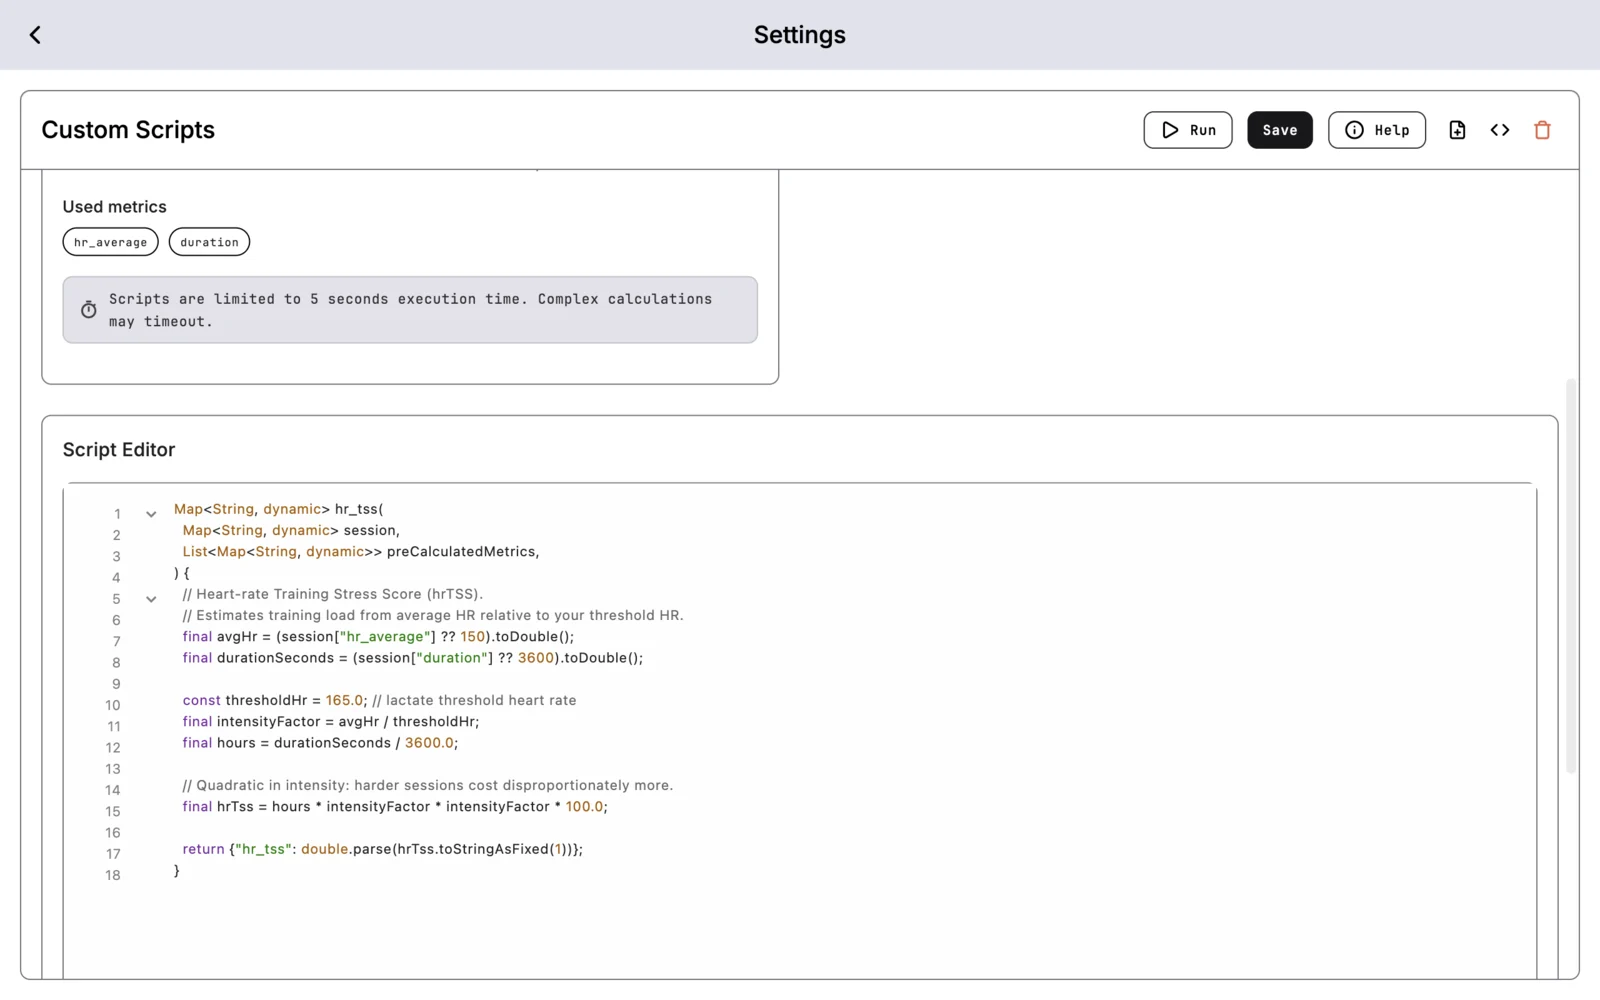Click line number 18 in the gutter
This screenshot has height=1000, width=1600.
(113, 875)
